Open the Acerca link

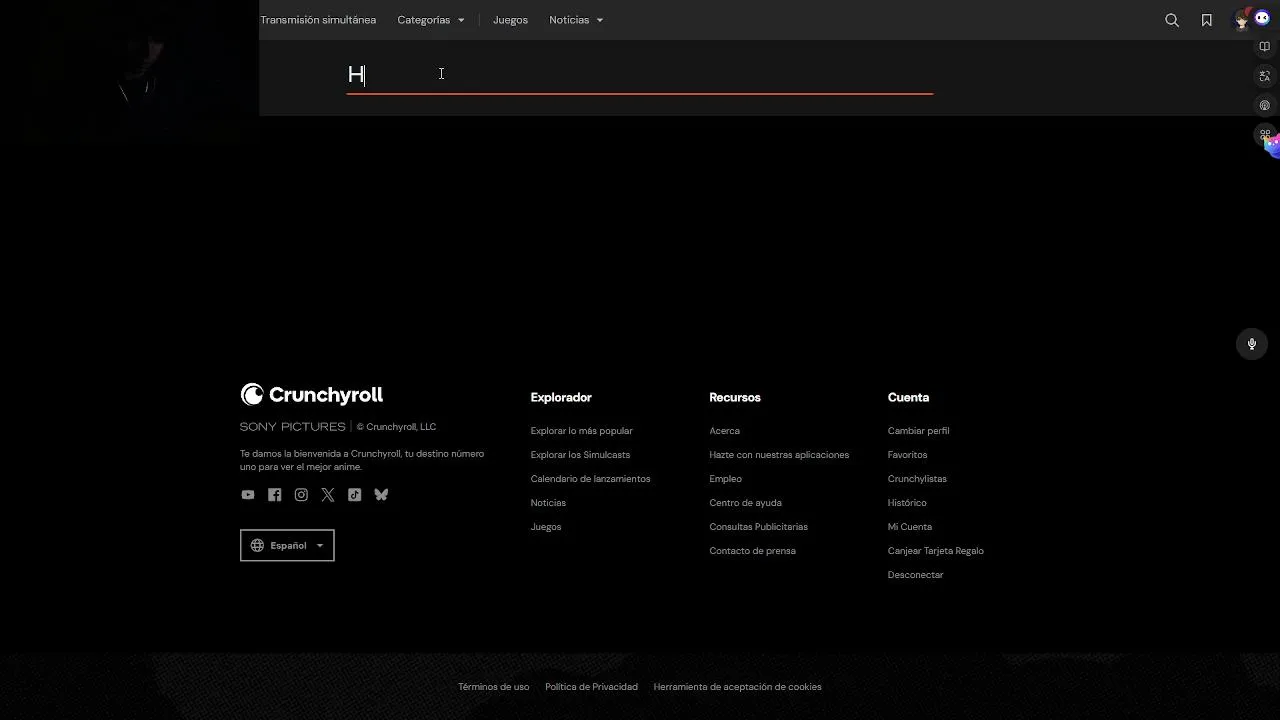(724, 431)
